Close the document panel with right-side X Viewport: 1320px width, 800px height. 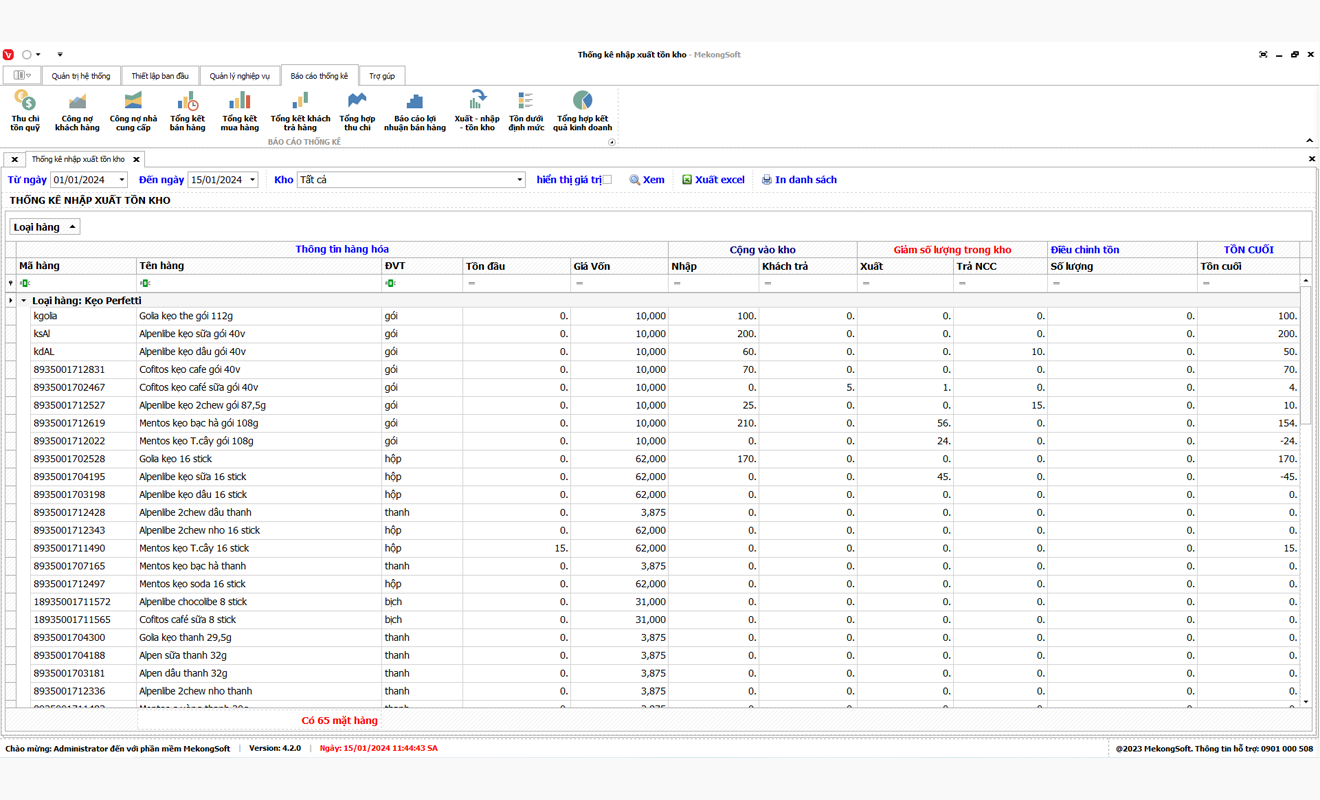pos(1311,159)
